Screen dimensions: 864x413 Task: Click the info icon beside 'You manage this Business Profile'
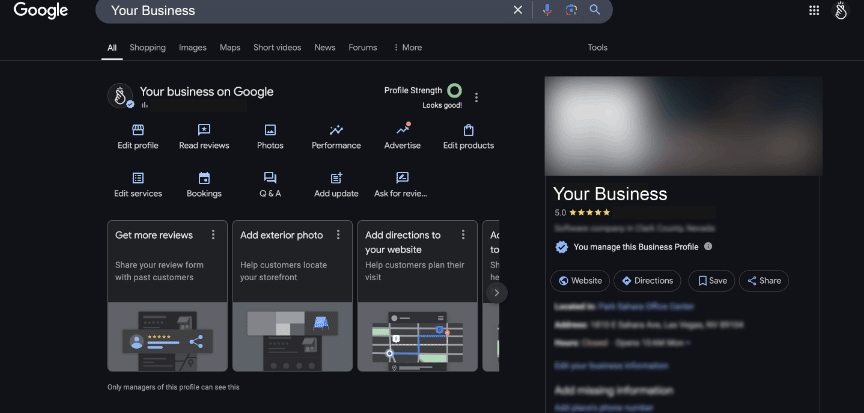[708, 247]
